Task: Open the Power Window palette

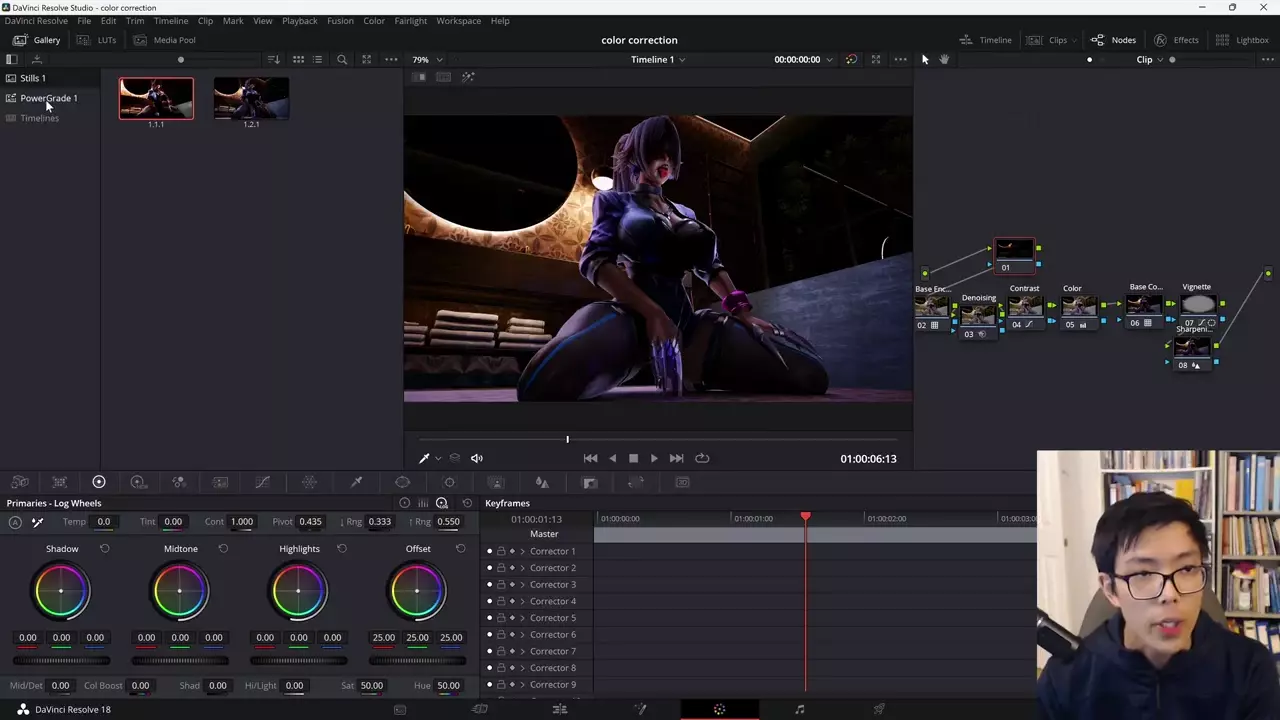Action: (403, 483)
